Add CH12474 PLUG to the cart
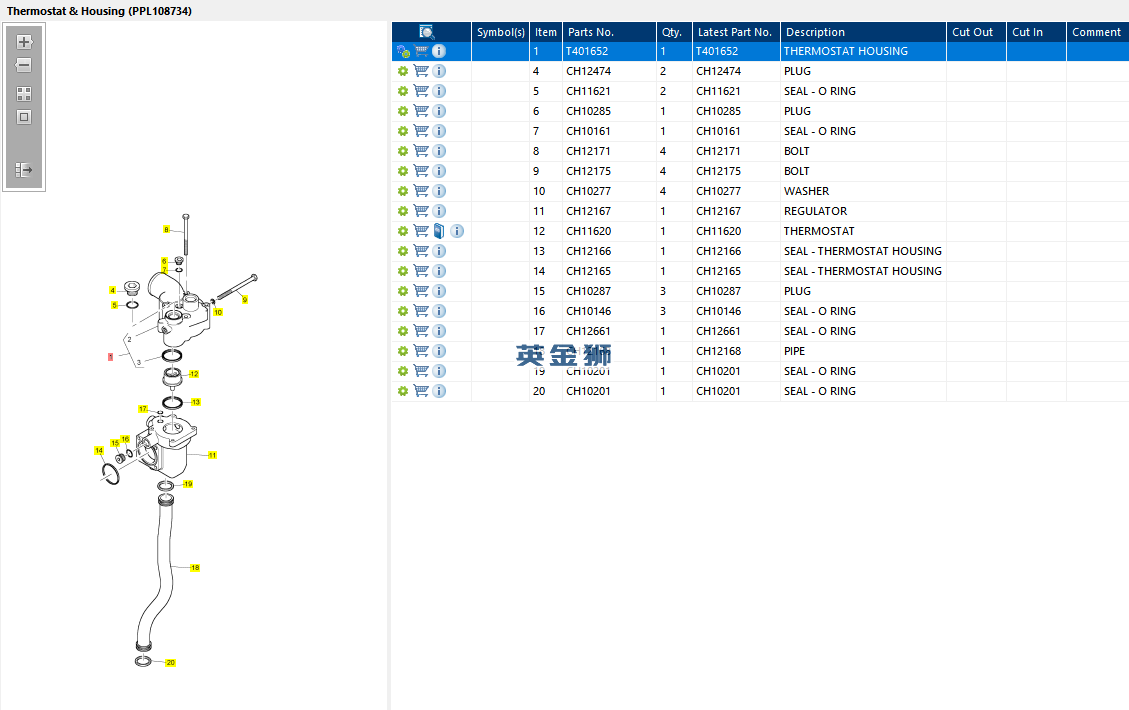This screenshot has width=1129, height=710. tap(421, 71)
